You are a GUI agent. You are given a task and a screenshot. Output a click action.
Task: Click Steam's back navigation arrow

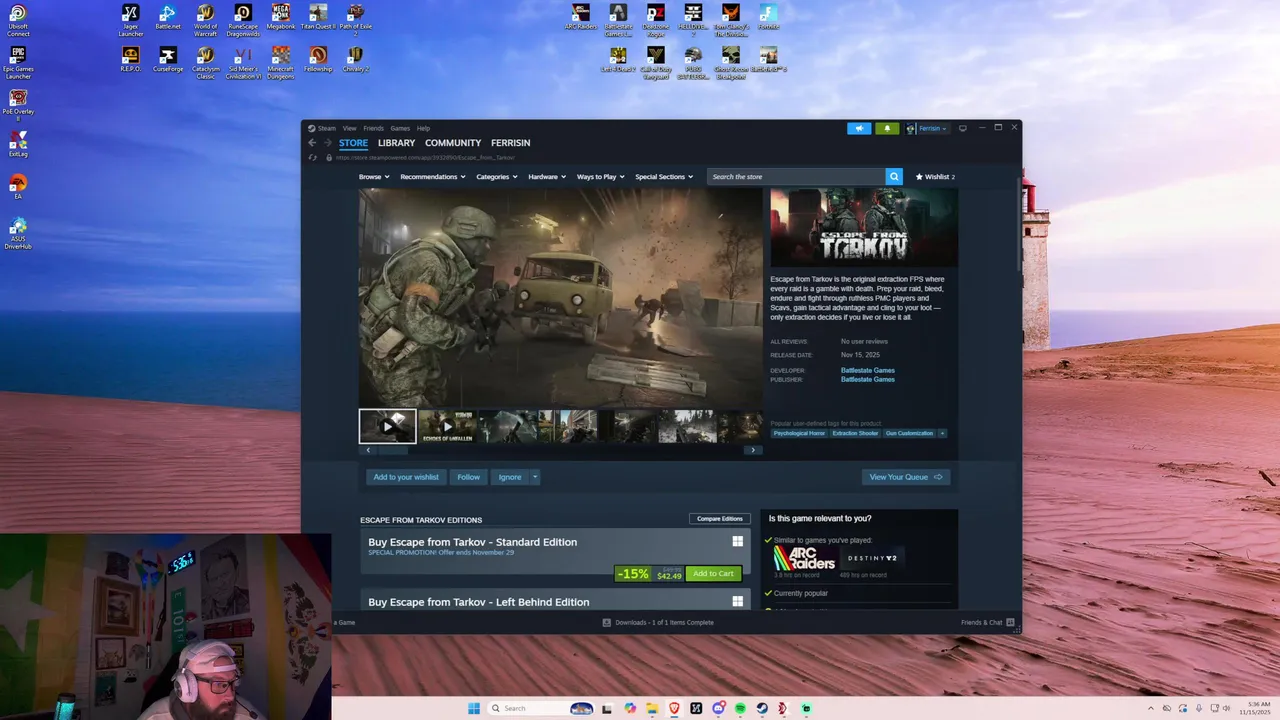click(312, 143)
